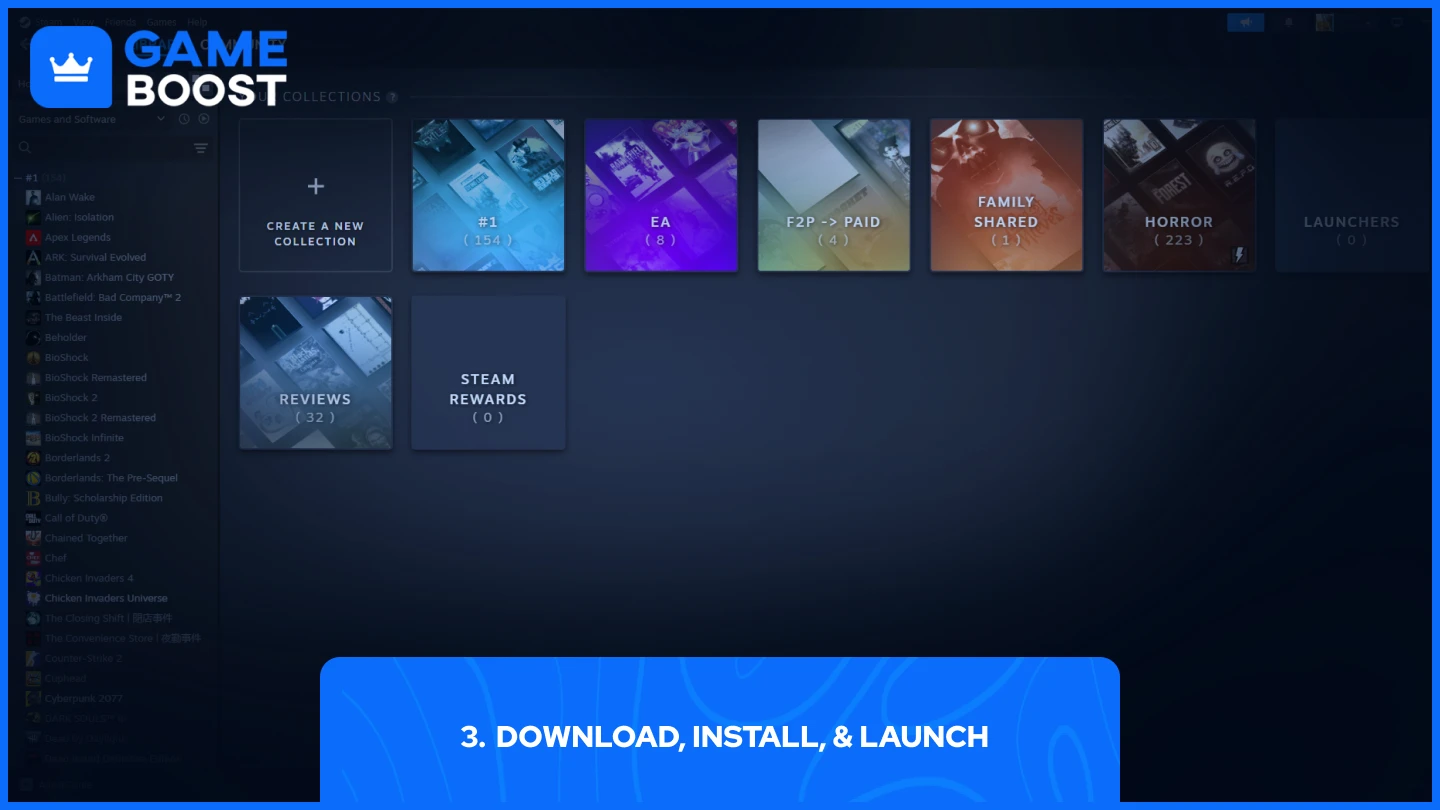Click the ARK: Survival Evolved icon
The image size is (1440, 810).
pyautogui.click(x=33, y=257)
